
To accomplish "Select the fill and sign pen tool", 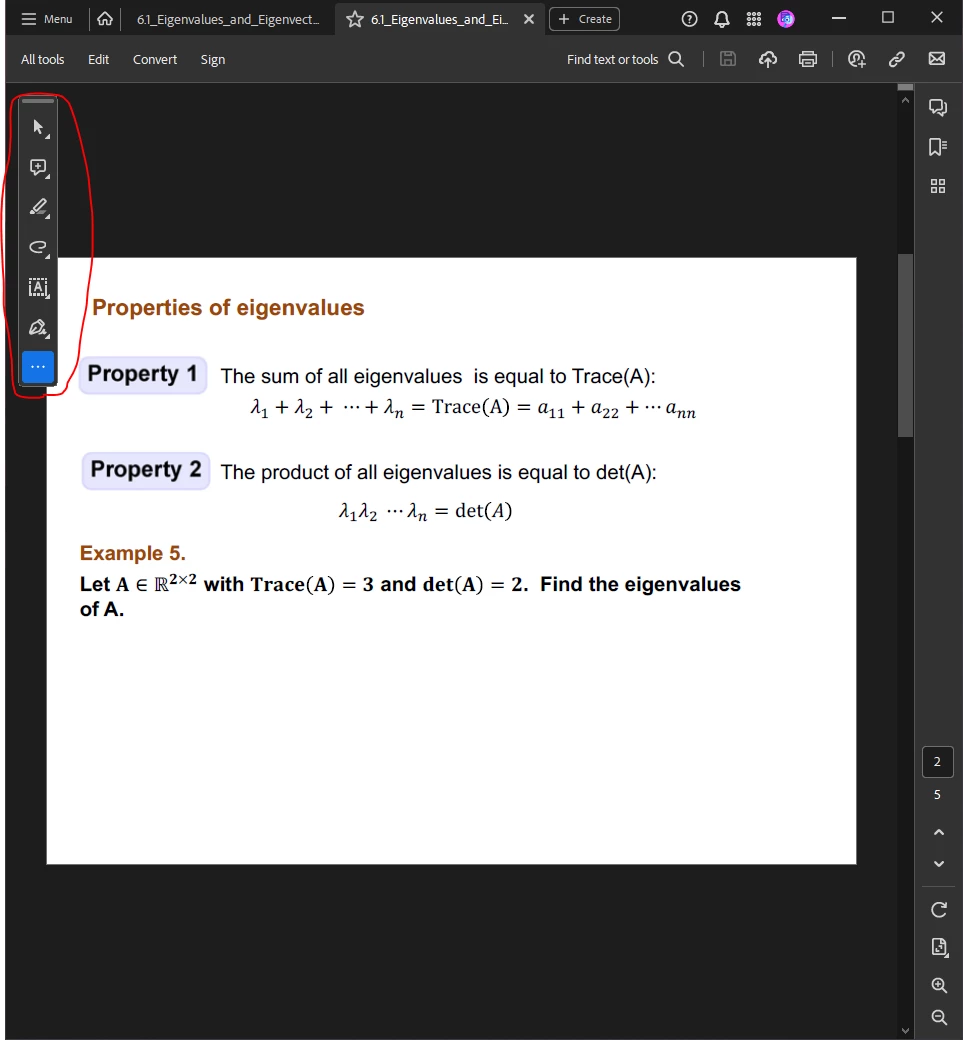I will coord(38,328).
